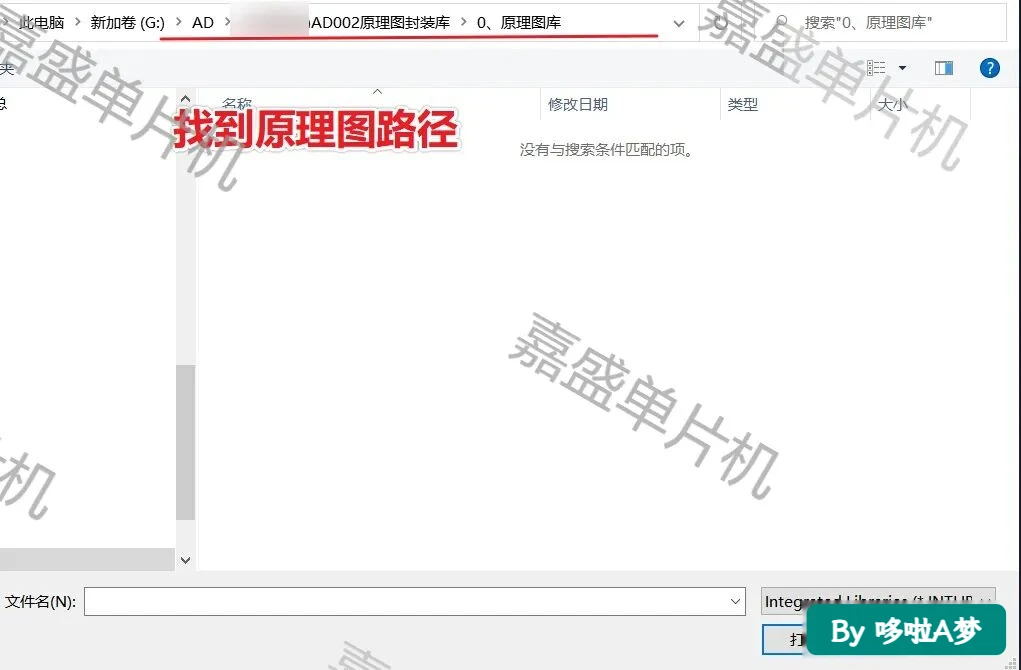Viewport: 1021px width, 670px height.
Task: Expand the chevron after 新加卷 (G:)
Action: [x=178, y=23]
